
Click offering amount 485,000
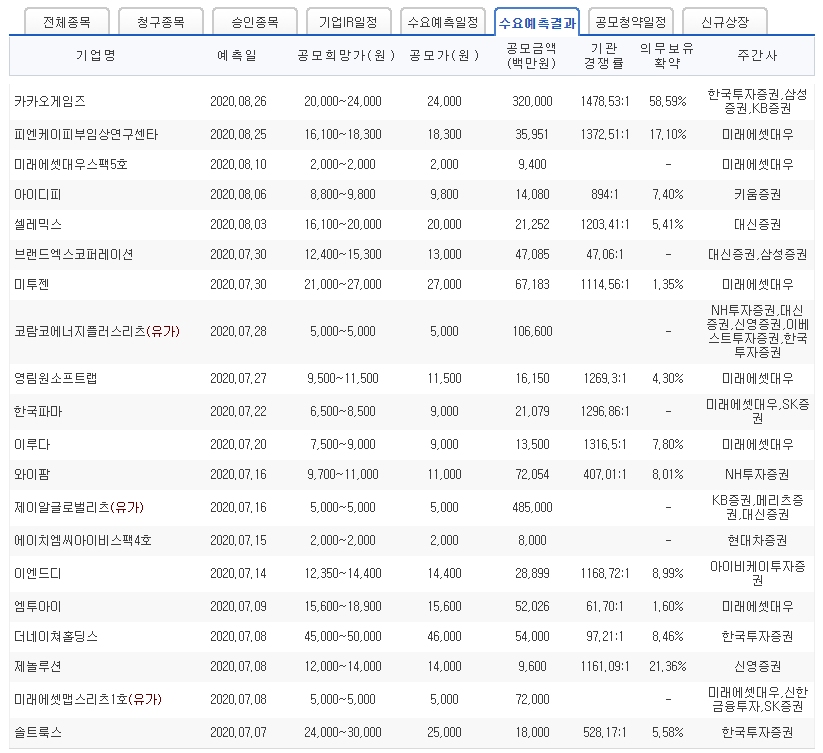click(x=532, y=507)
